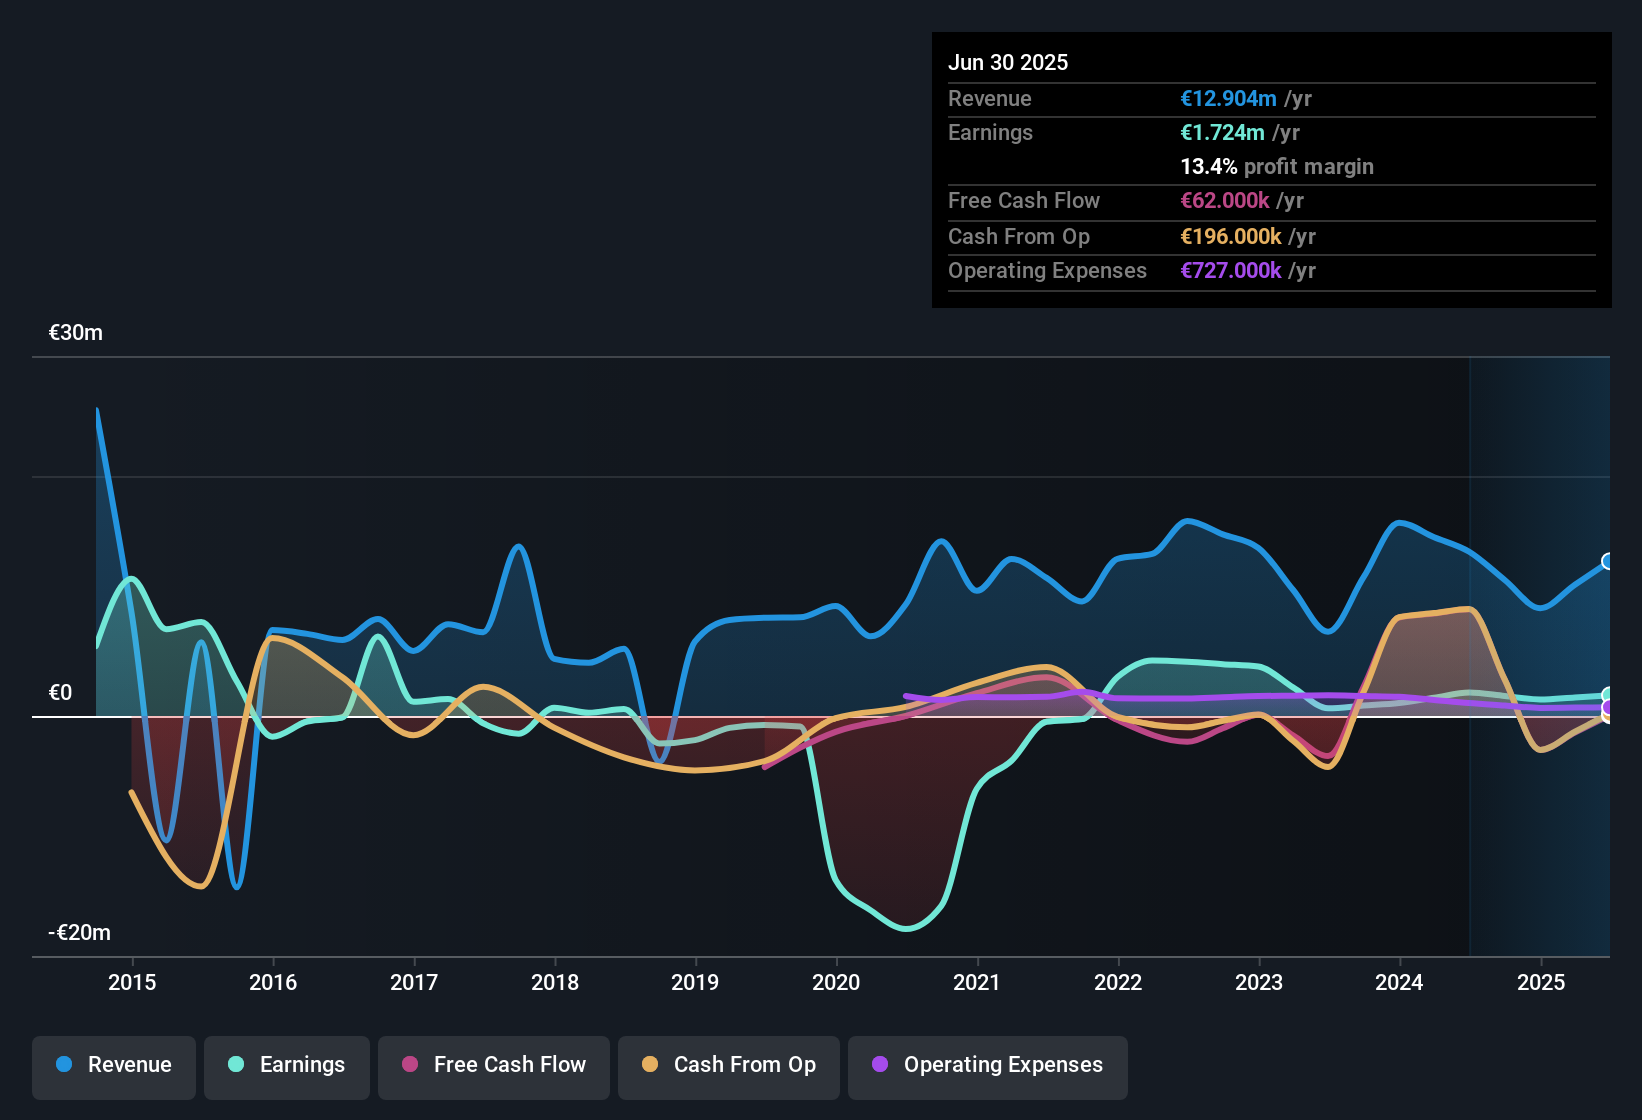Click the pink Free Cash Flow legend dot
Image resolution: width=1642 pixels, height=1120 pixels.
tap(410, 1065)
